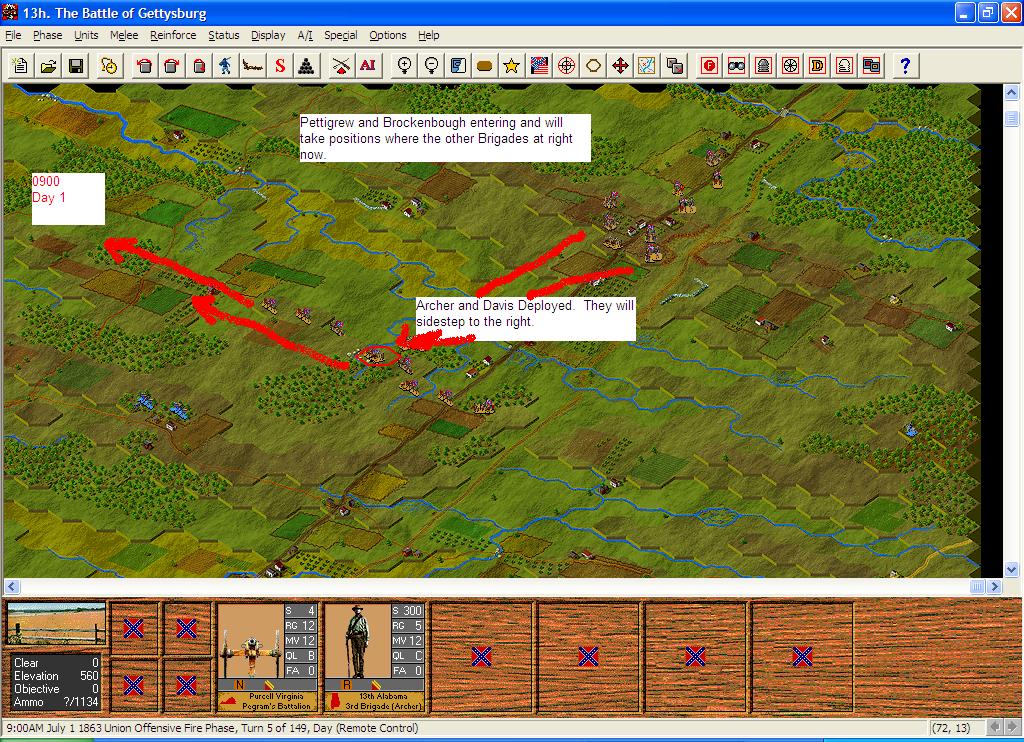The height and width of the screenshot is (742, 1024).
Task: Click the American flag toolbar icon
Action: point(539,65)
